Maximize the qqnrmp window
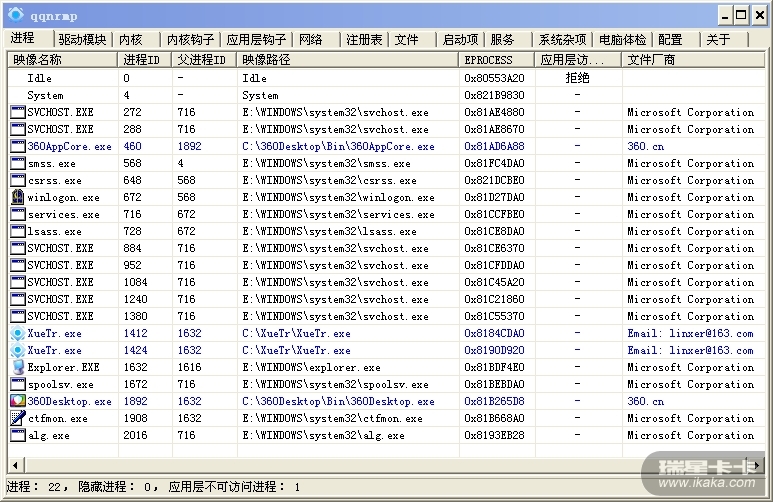The height and width of the screenshot is (502, 773). click(x=741, y=15)
